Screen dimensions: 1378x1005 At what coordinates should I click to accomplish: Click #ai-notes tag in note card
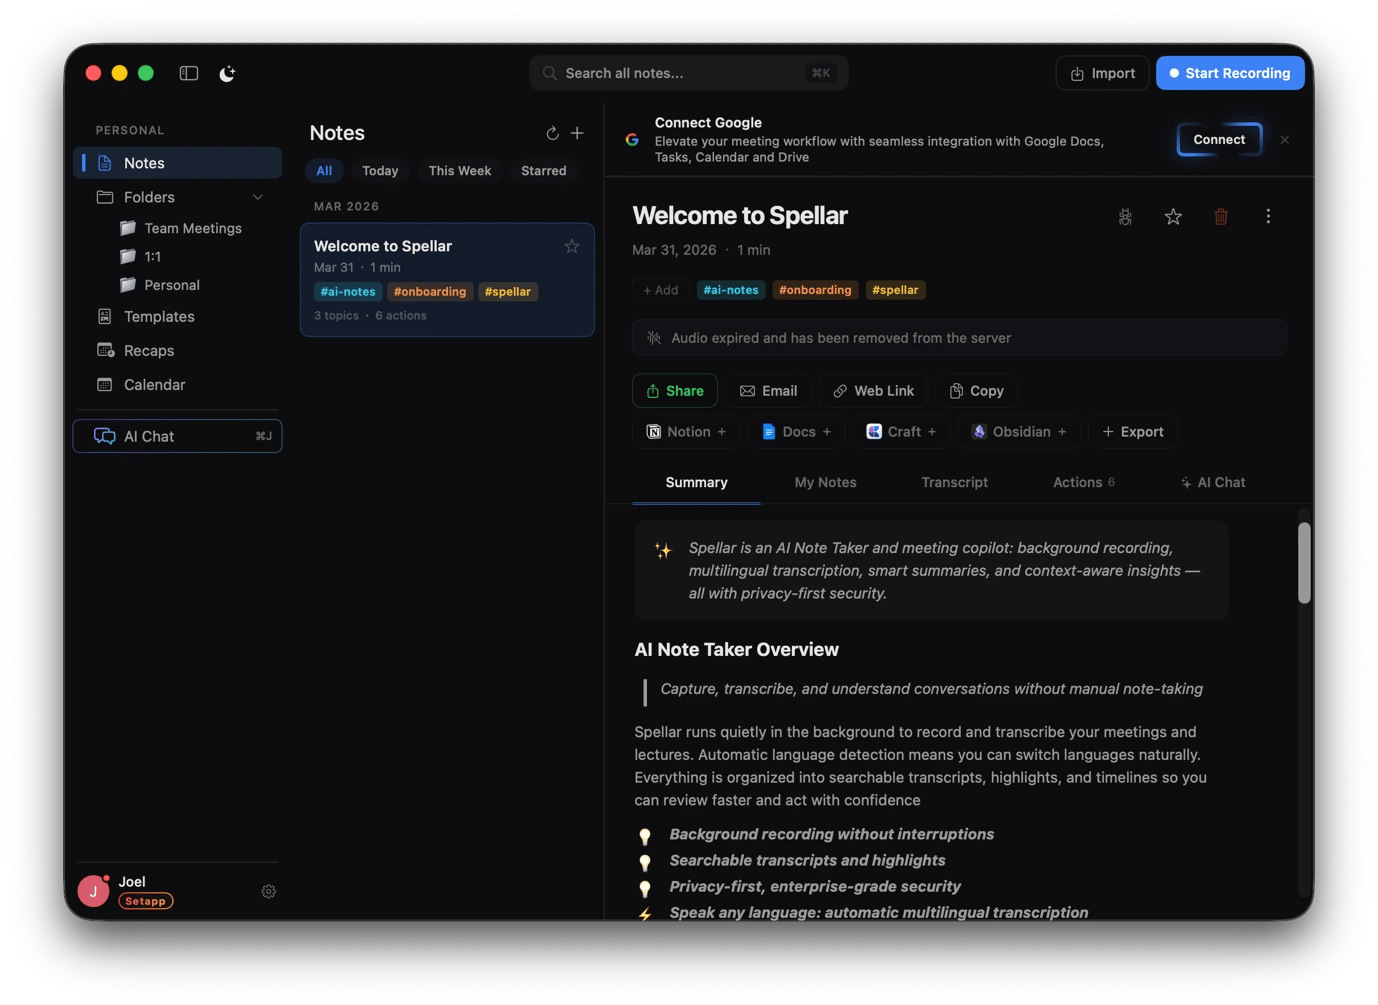pyautogui.click(x=348, y=292)
